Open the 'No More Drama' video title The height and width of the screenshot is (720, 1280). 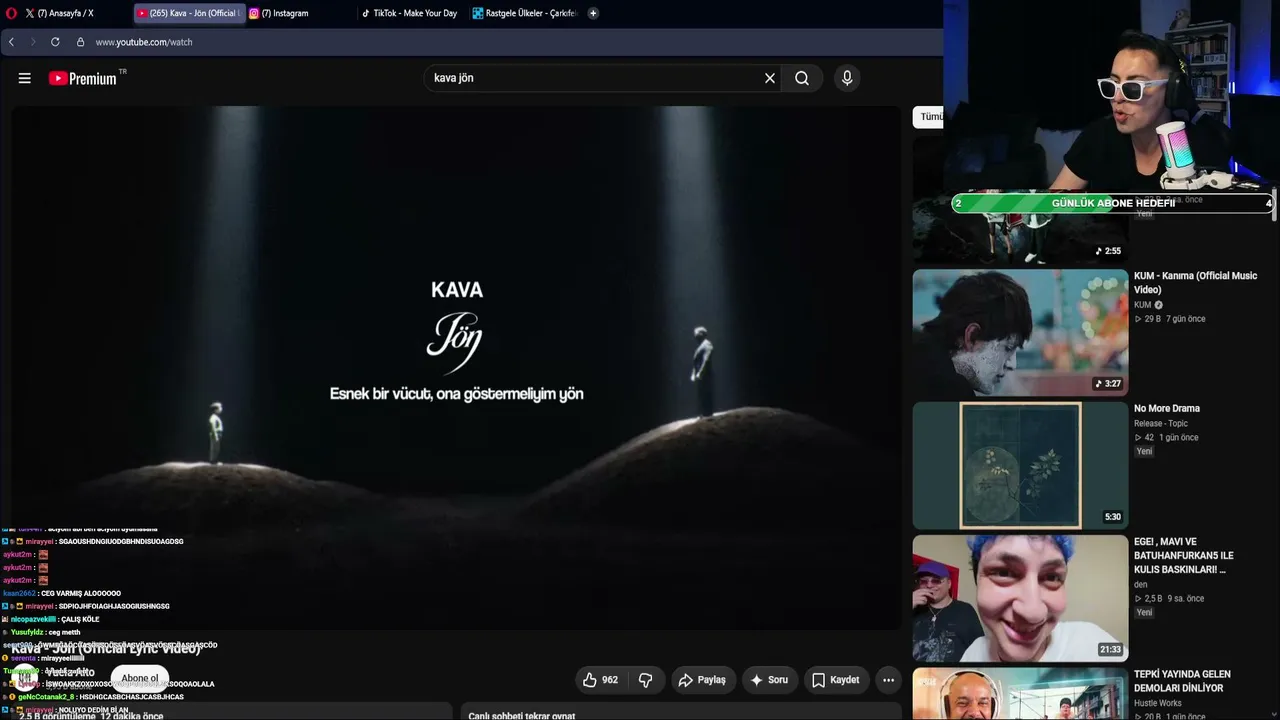pos(1167,408)
